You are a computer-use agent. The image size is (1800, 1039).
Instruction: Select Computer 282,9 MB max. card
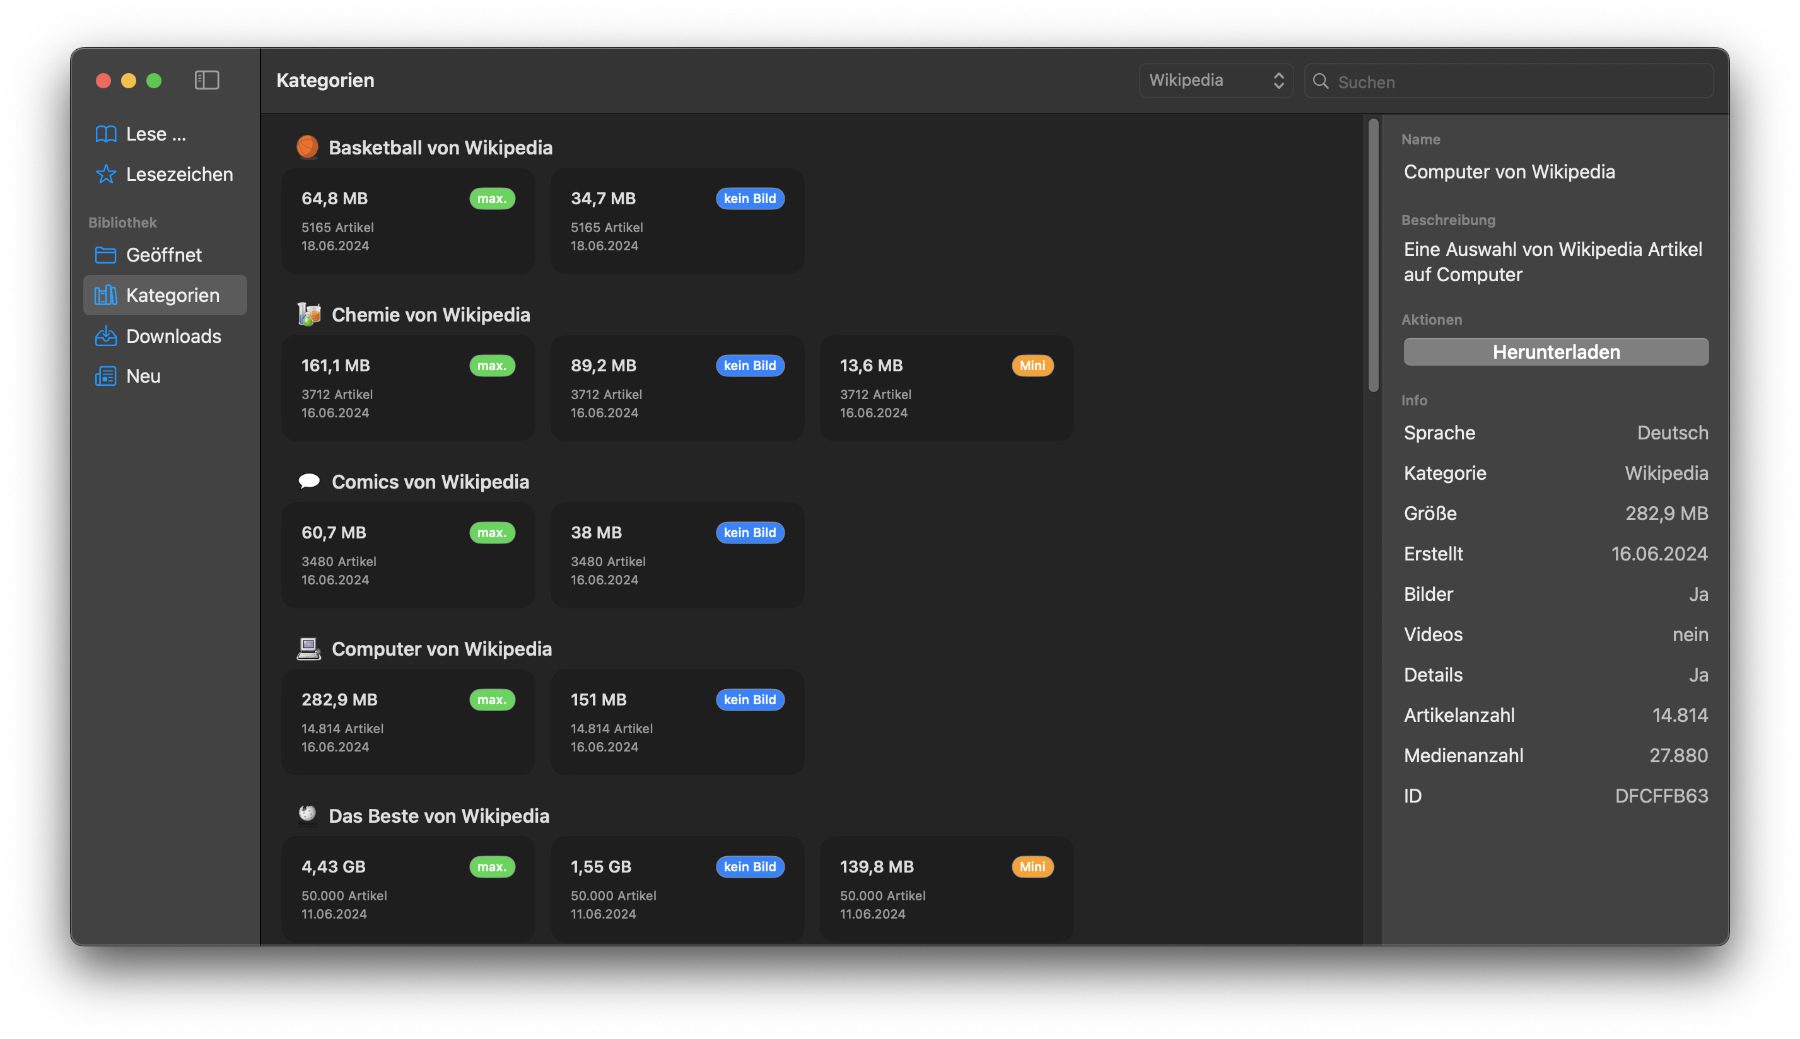coord(408,722)
